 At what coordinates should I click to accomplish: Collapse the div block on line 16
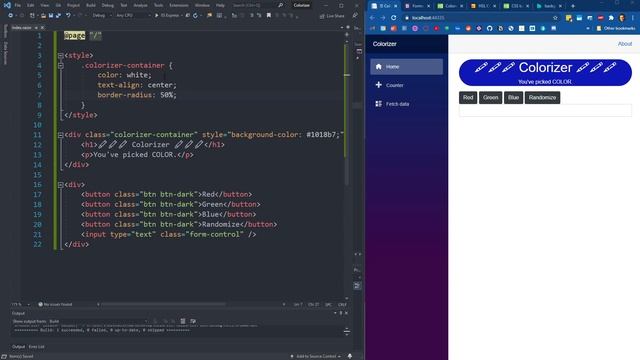pyautogui.click(x=60, y=185)
